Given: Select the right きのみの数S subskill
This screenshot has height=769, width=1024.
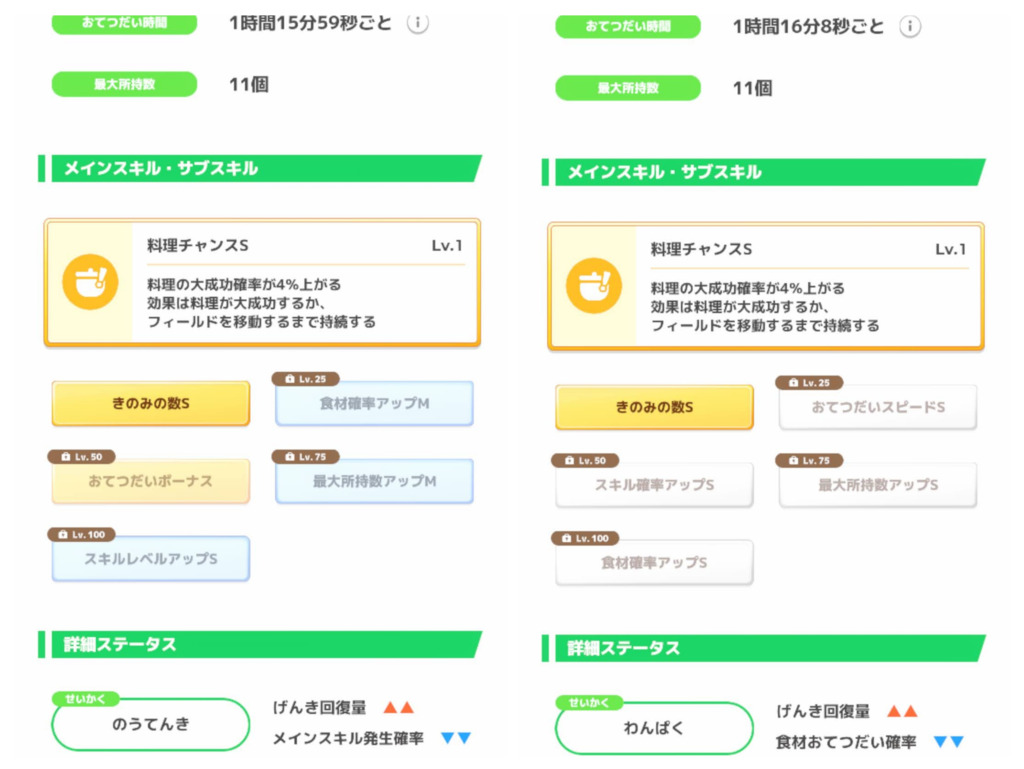Looking at the screenshot, I should click(654, 408).
